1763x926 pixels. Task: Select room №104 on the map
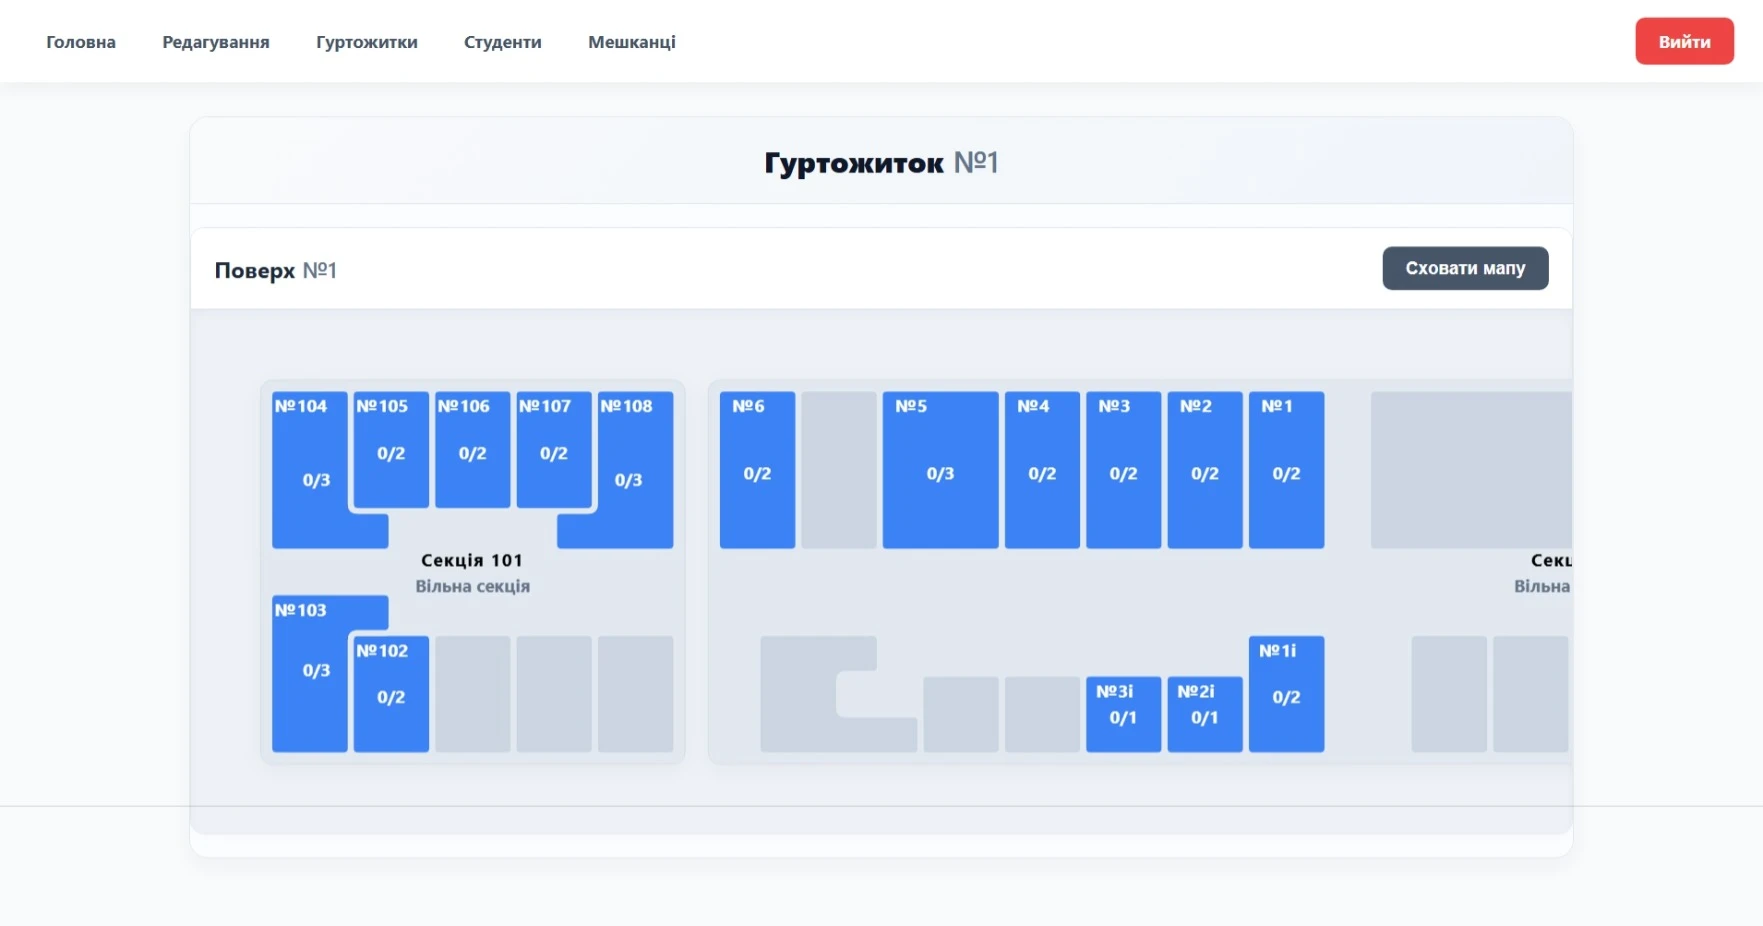click(310, 470)
